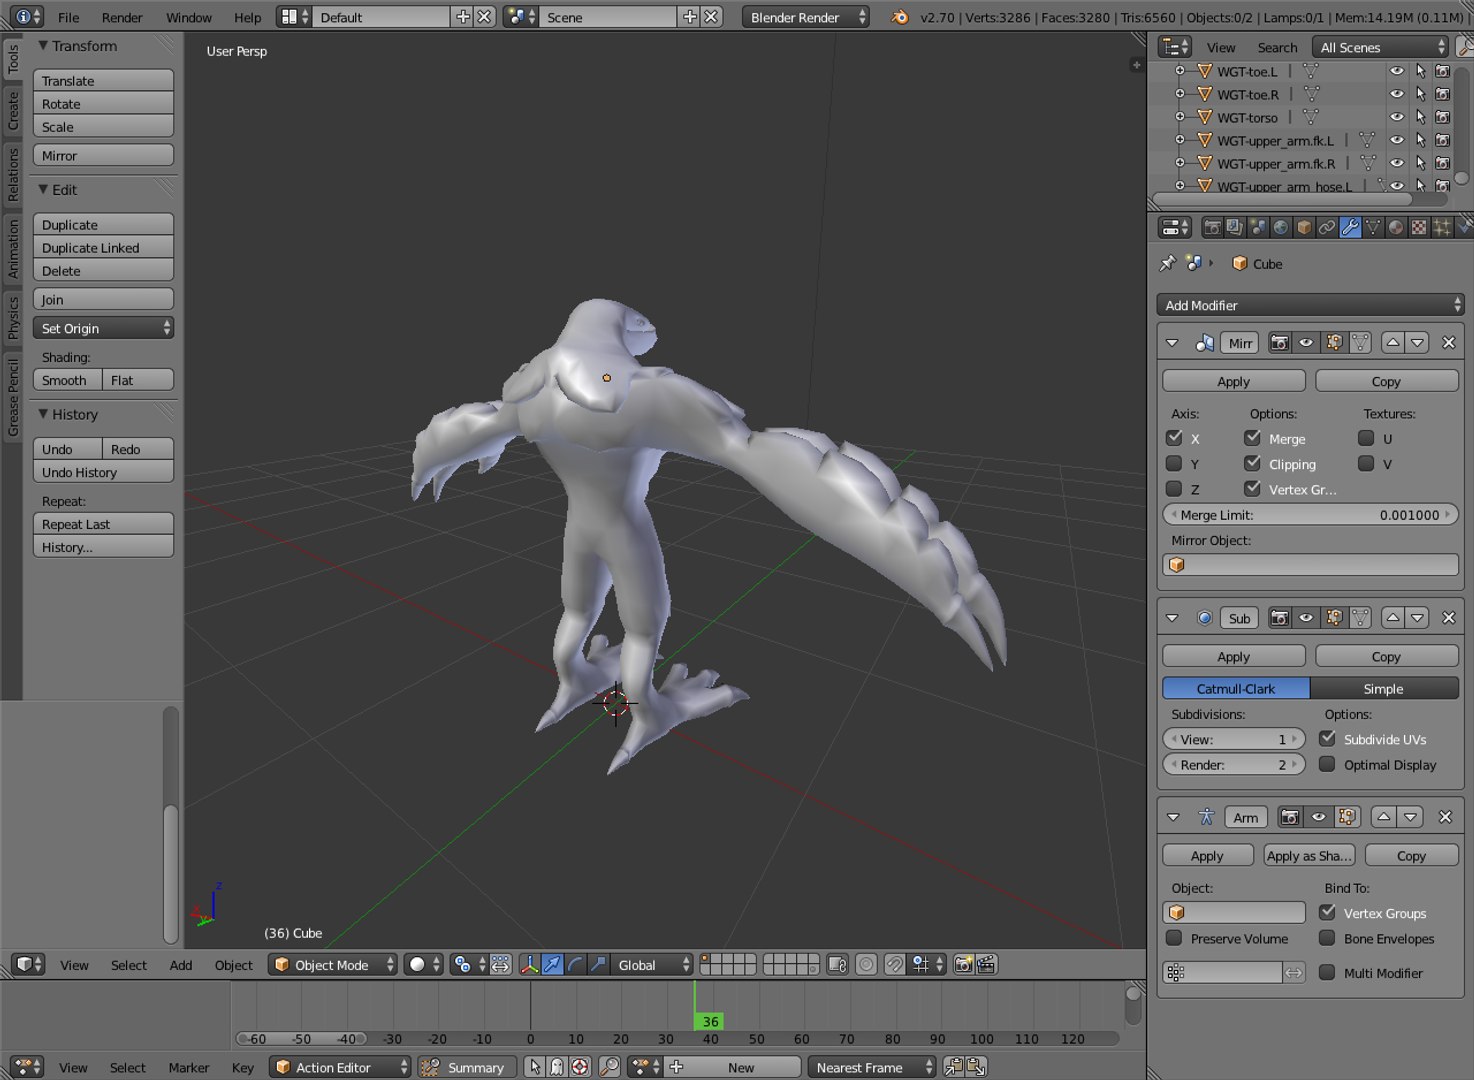The image size is (1474, 1080).
Task: Click the OpenGL render camera icon in viewport header
Action: [963, 965]
